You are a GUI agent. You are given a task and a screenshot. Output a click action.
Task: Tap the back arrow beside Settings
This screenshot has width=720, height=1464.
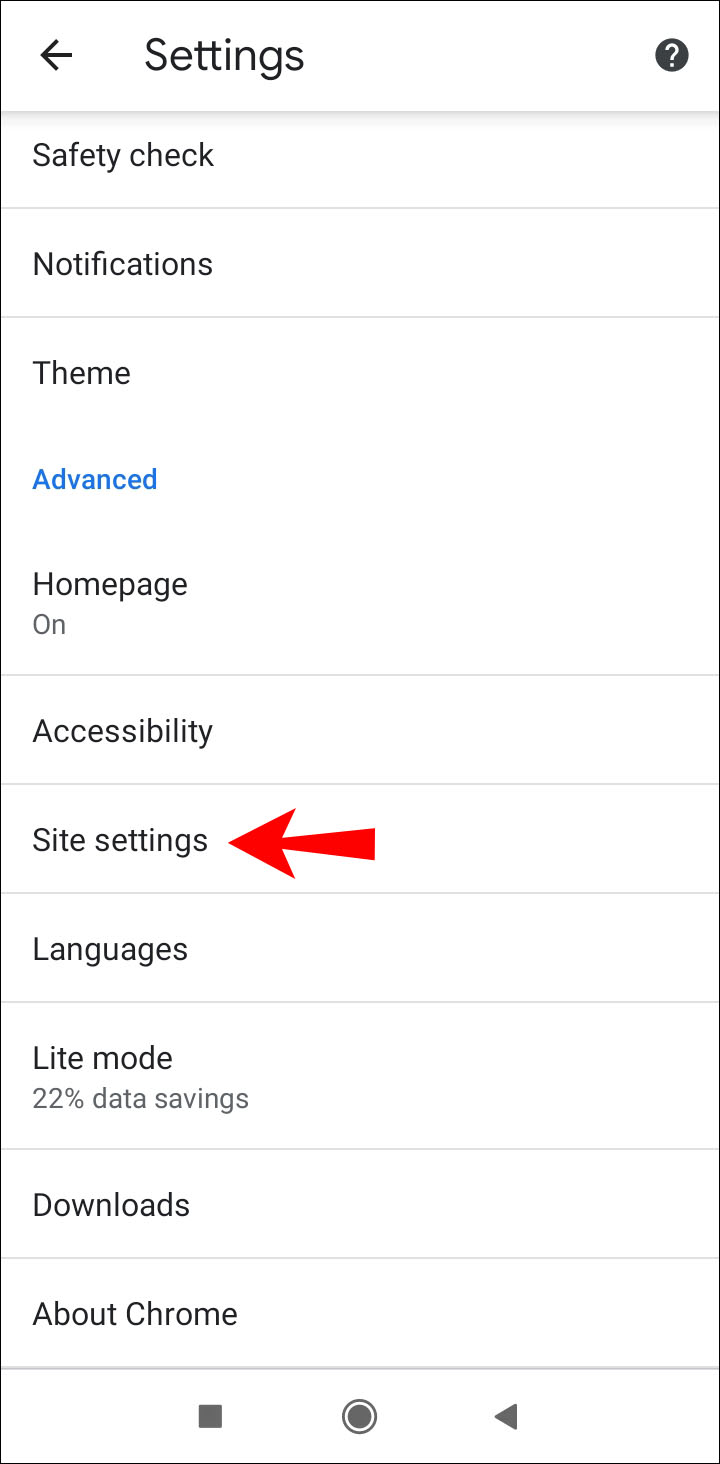56,55
